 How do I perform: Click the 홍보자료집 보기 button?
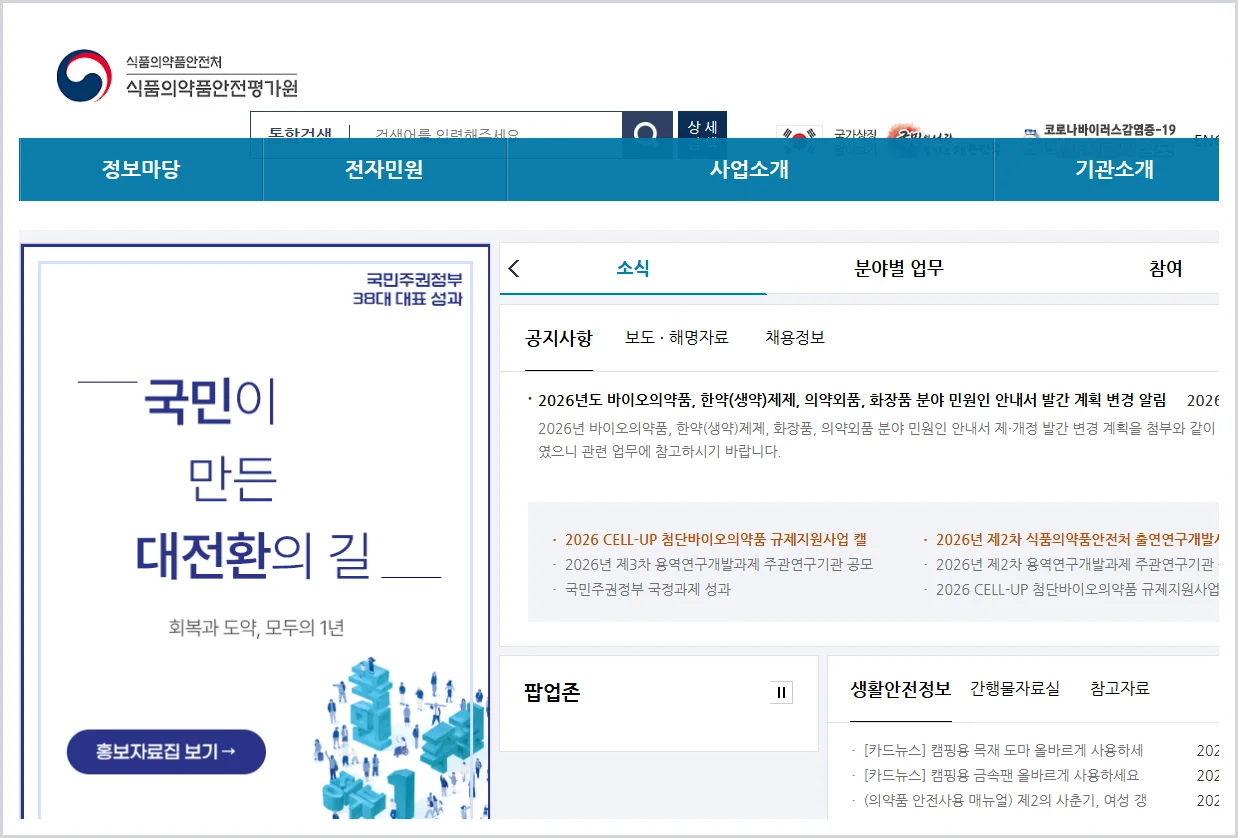click(166, 752)
